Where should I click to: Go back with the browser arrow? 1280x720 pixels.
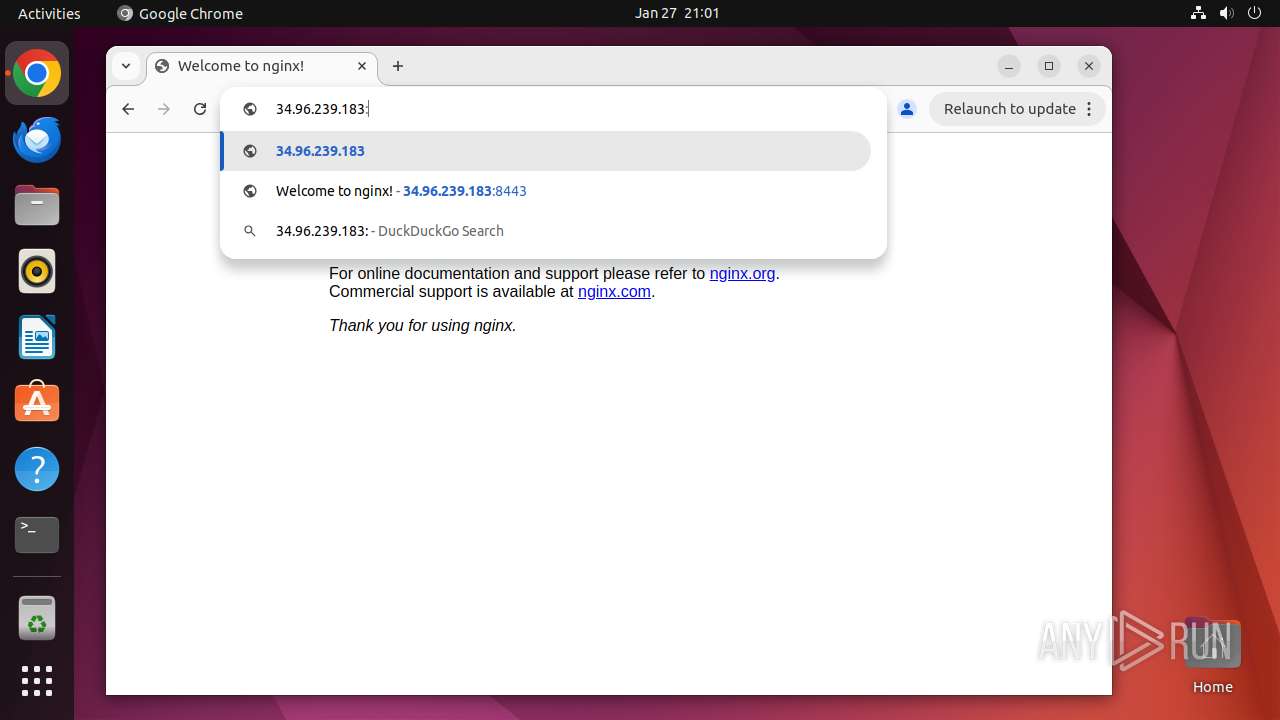[x=128, y=109]
